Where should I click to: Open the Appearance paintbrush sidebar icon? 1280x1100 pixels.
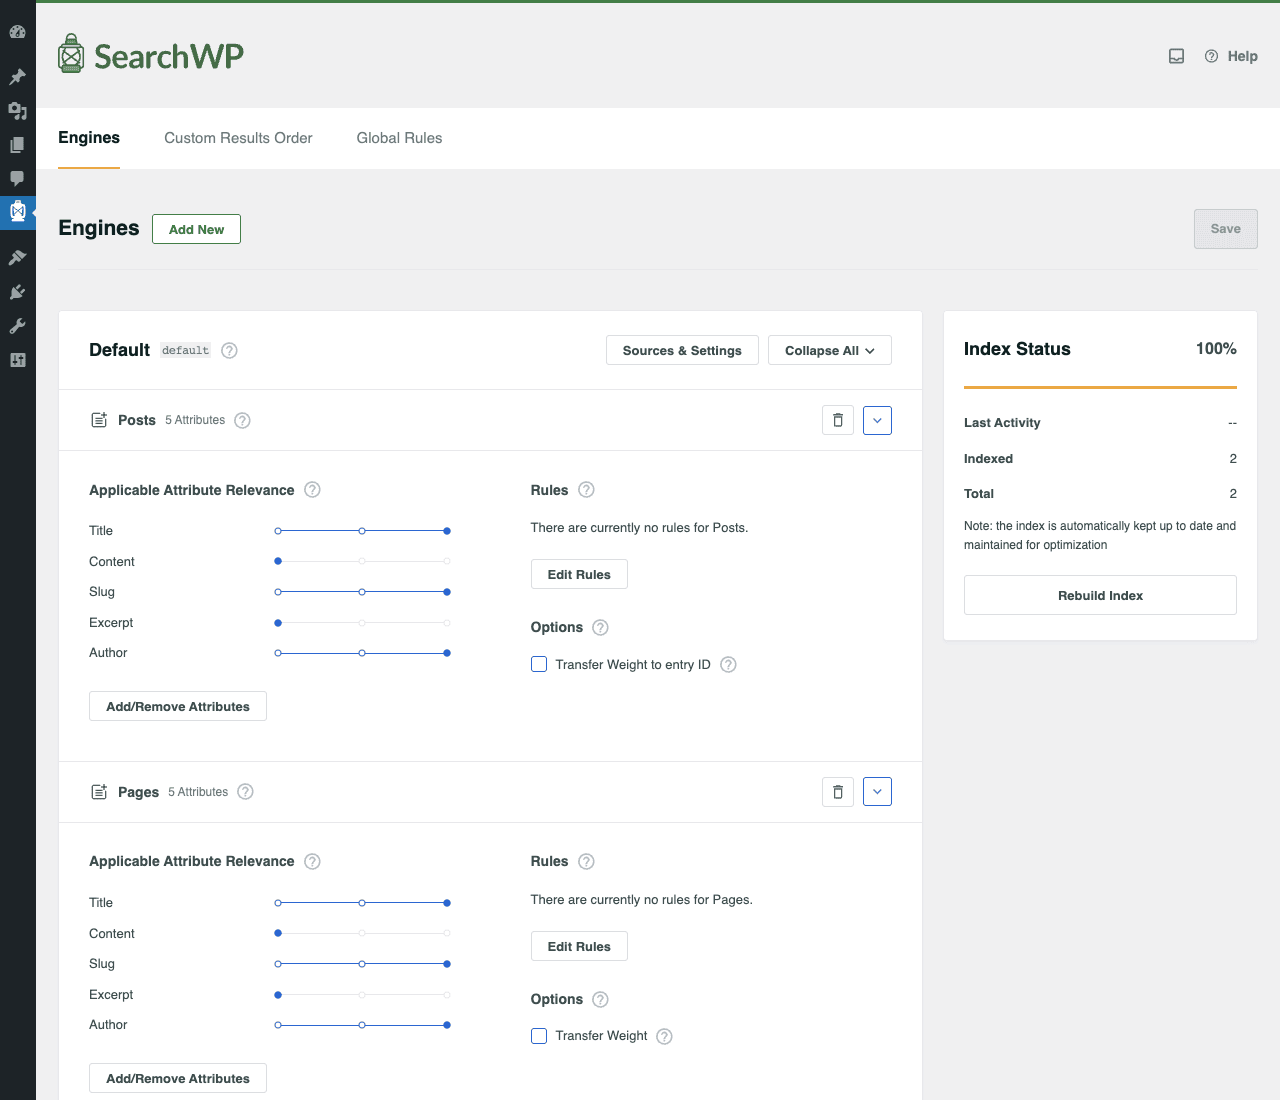pyautogui.click(x=17, y=258)
